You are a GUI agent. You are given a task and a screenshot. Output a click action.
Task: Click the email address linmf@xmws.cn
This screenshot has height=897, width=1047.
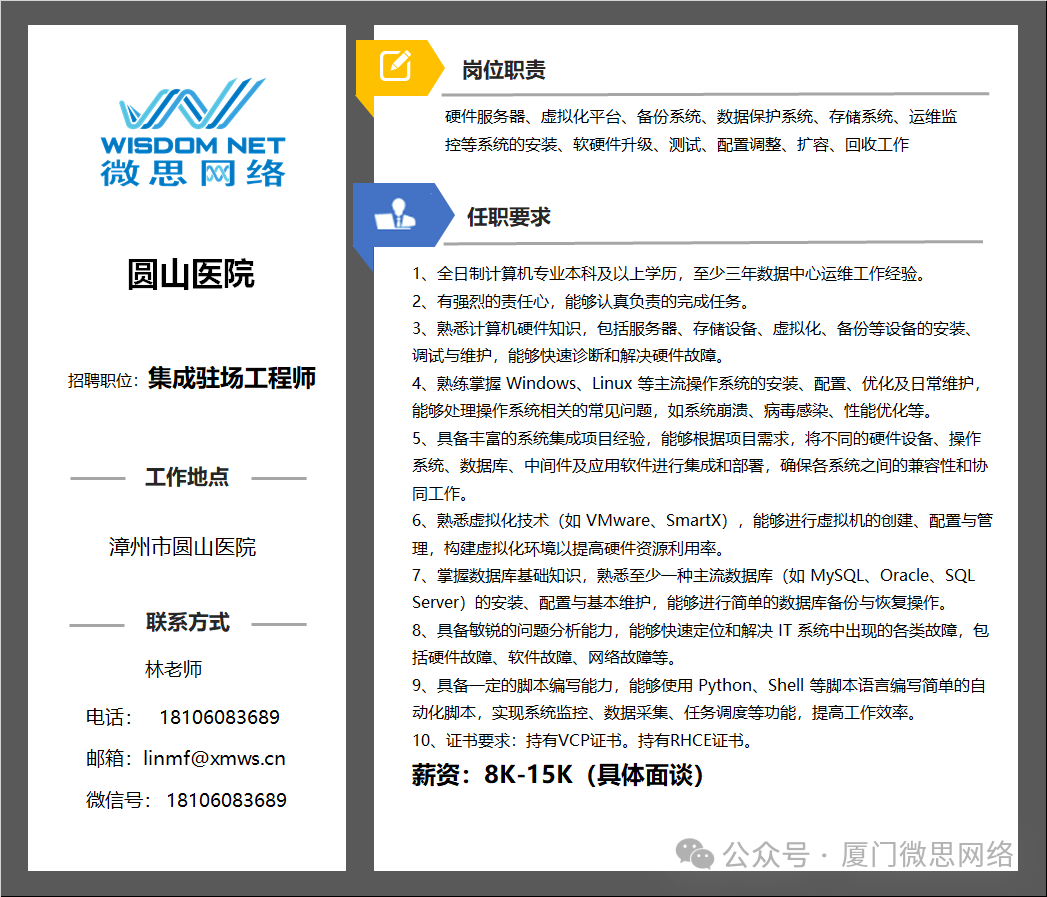215,758
